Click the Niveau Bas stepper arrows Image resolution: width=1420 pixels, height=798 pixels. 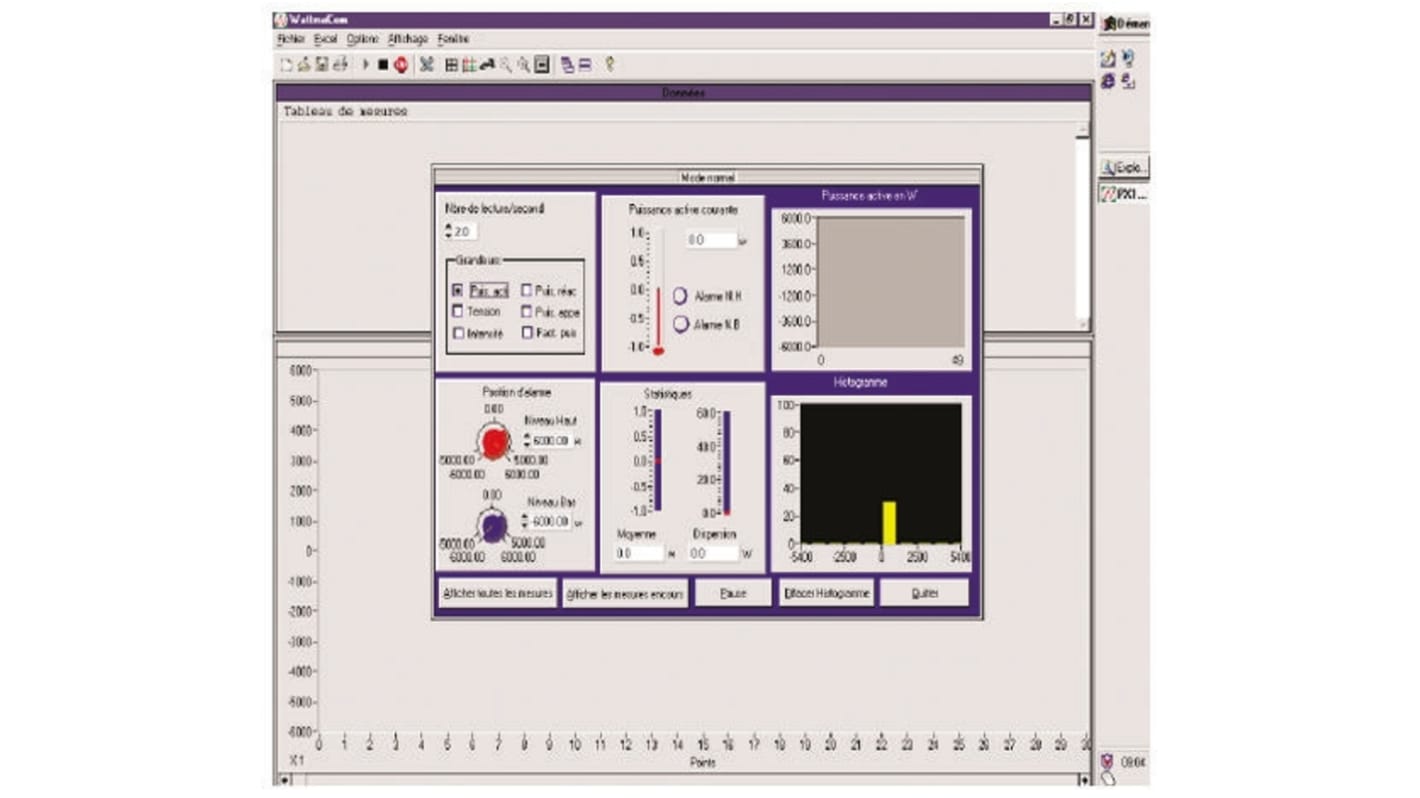point(526,521)
